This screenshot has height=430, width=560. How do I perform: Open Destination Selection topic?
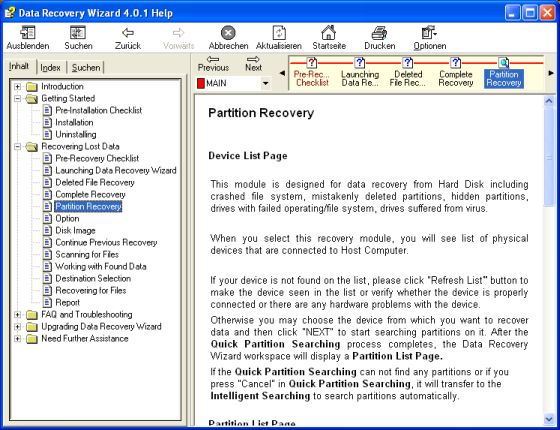[x=93, y=279]
